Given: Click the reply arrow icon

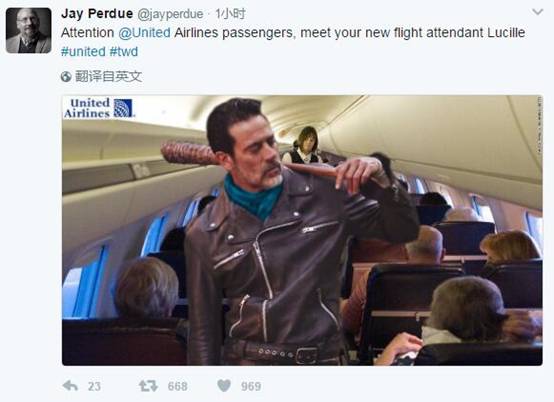Looking at the screenshot, I should click(70, 386).
